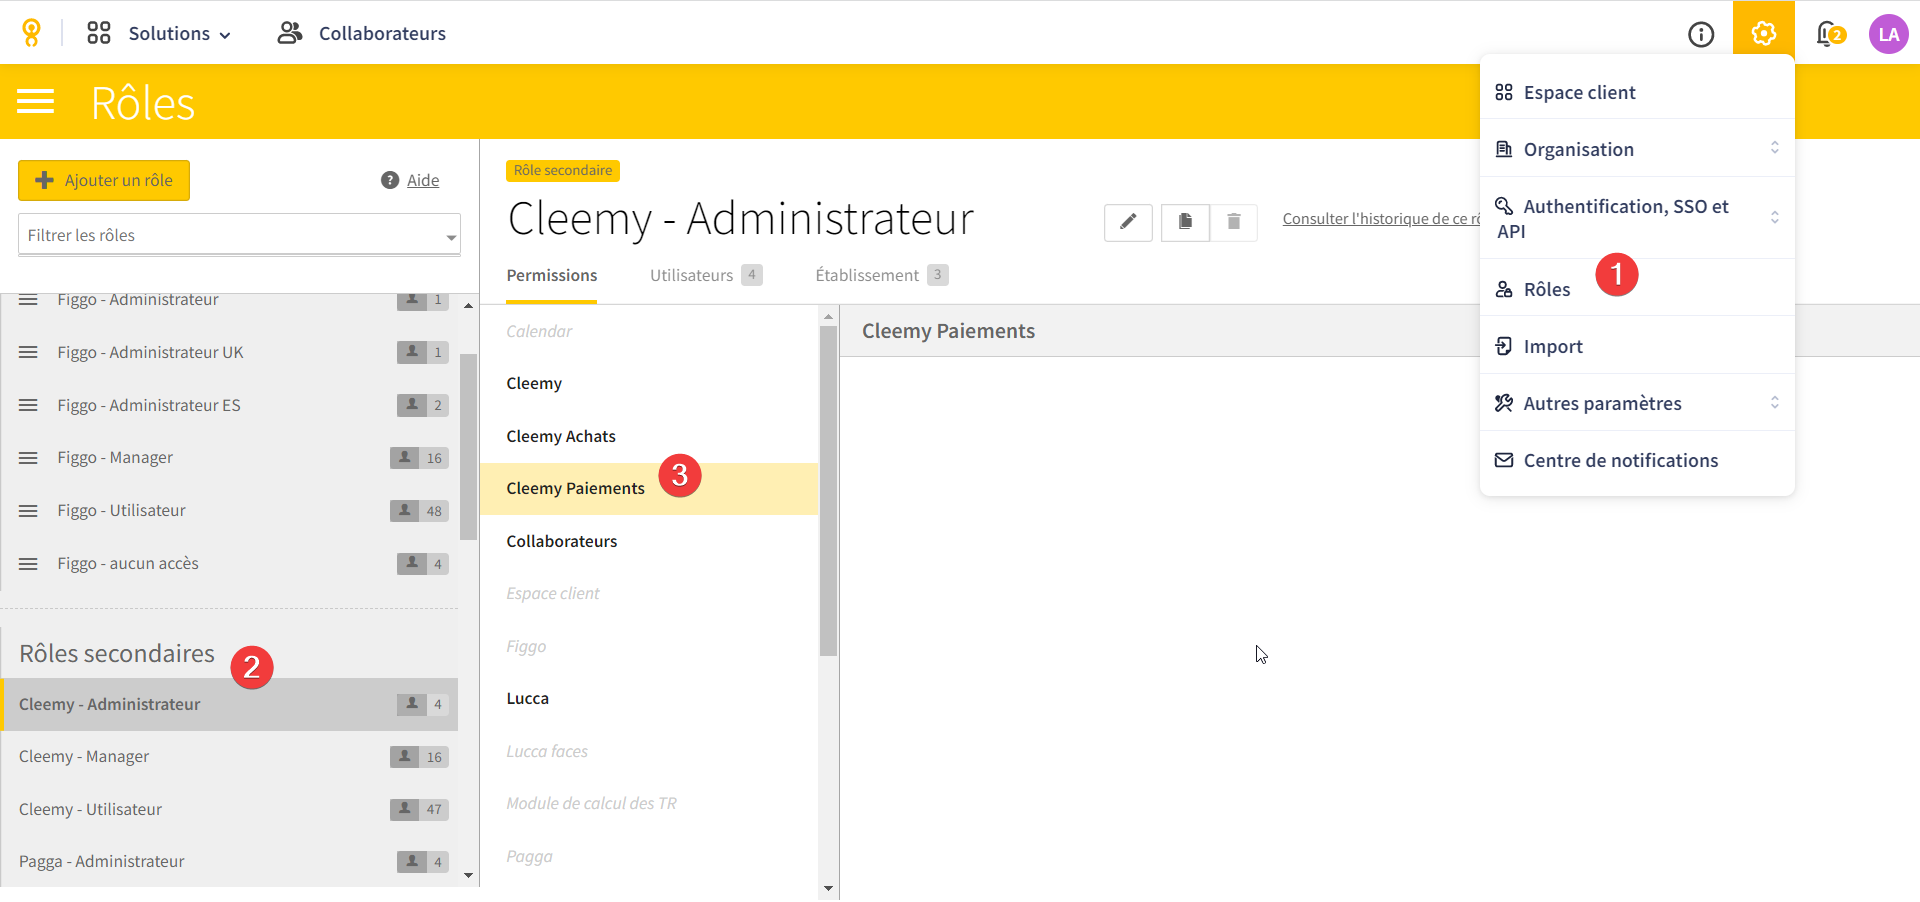Grab the drag handle of Figgo - Manager
The height and width of the screenshot is (902, 1920).
[x=28, y=458]
